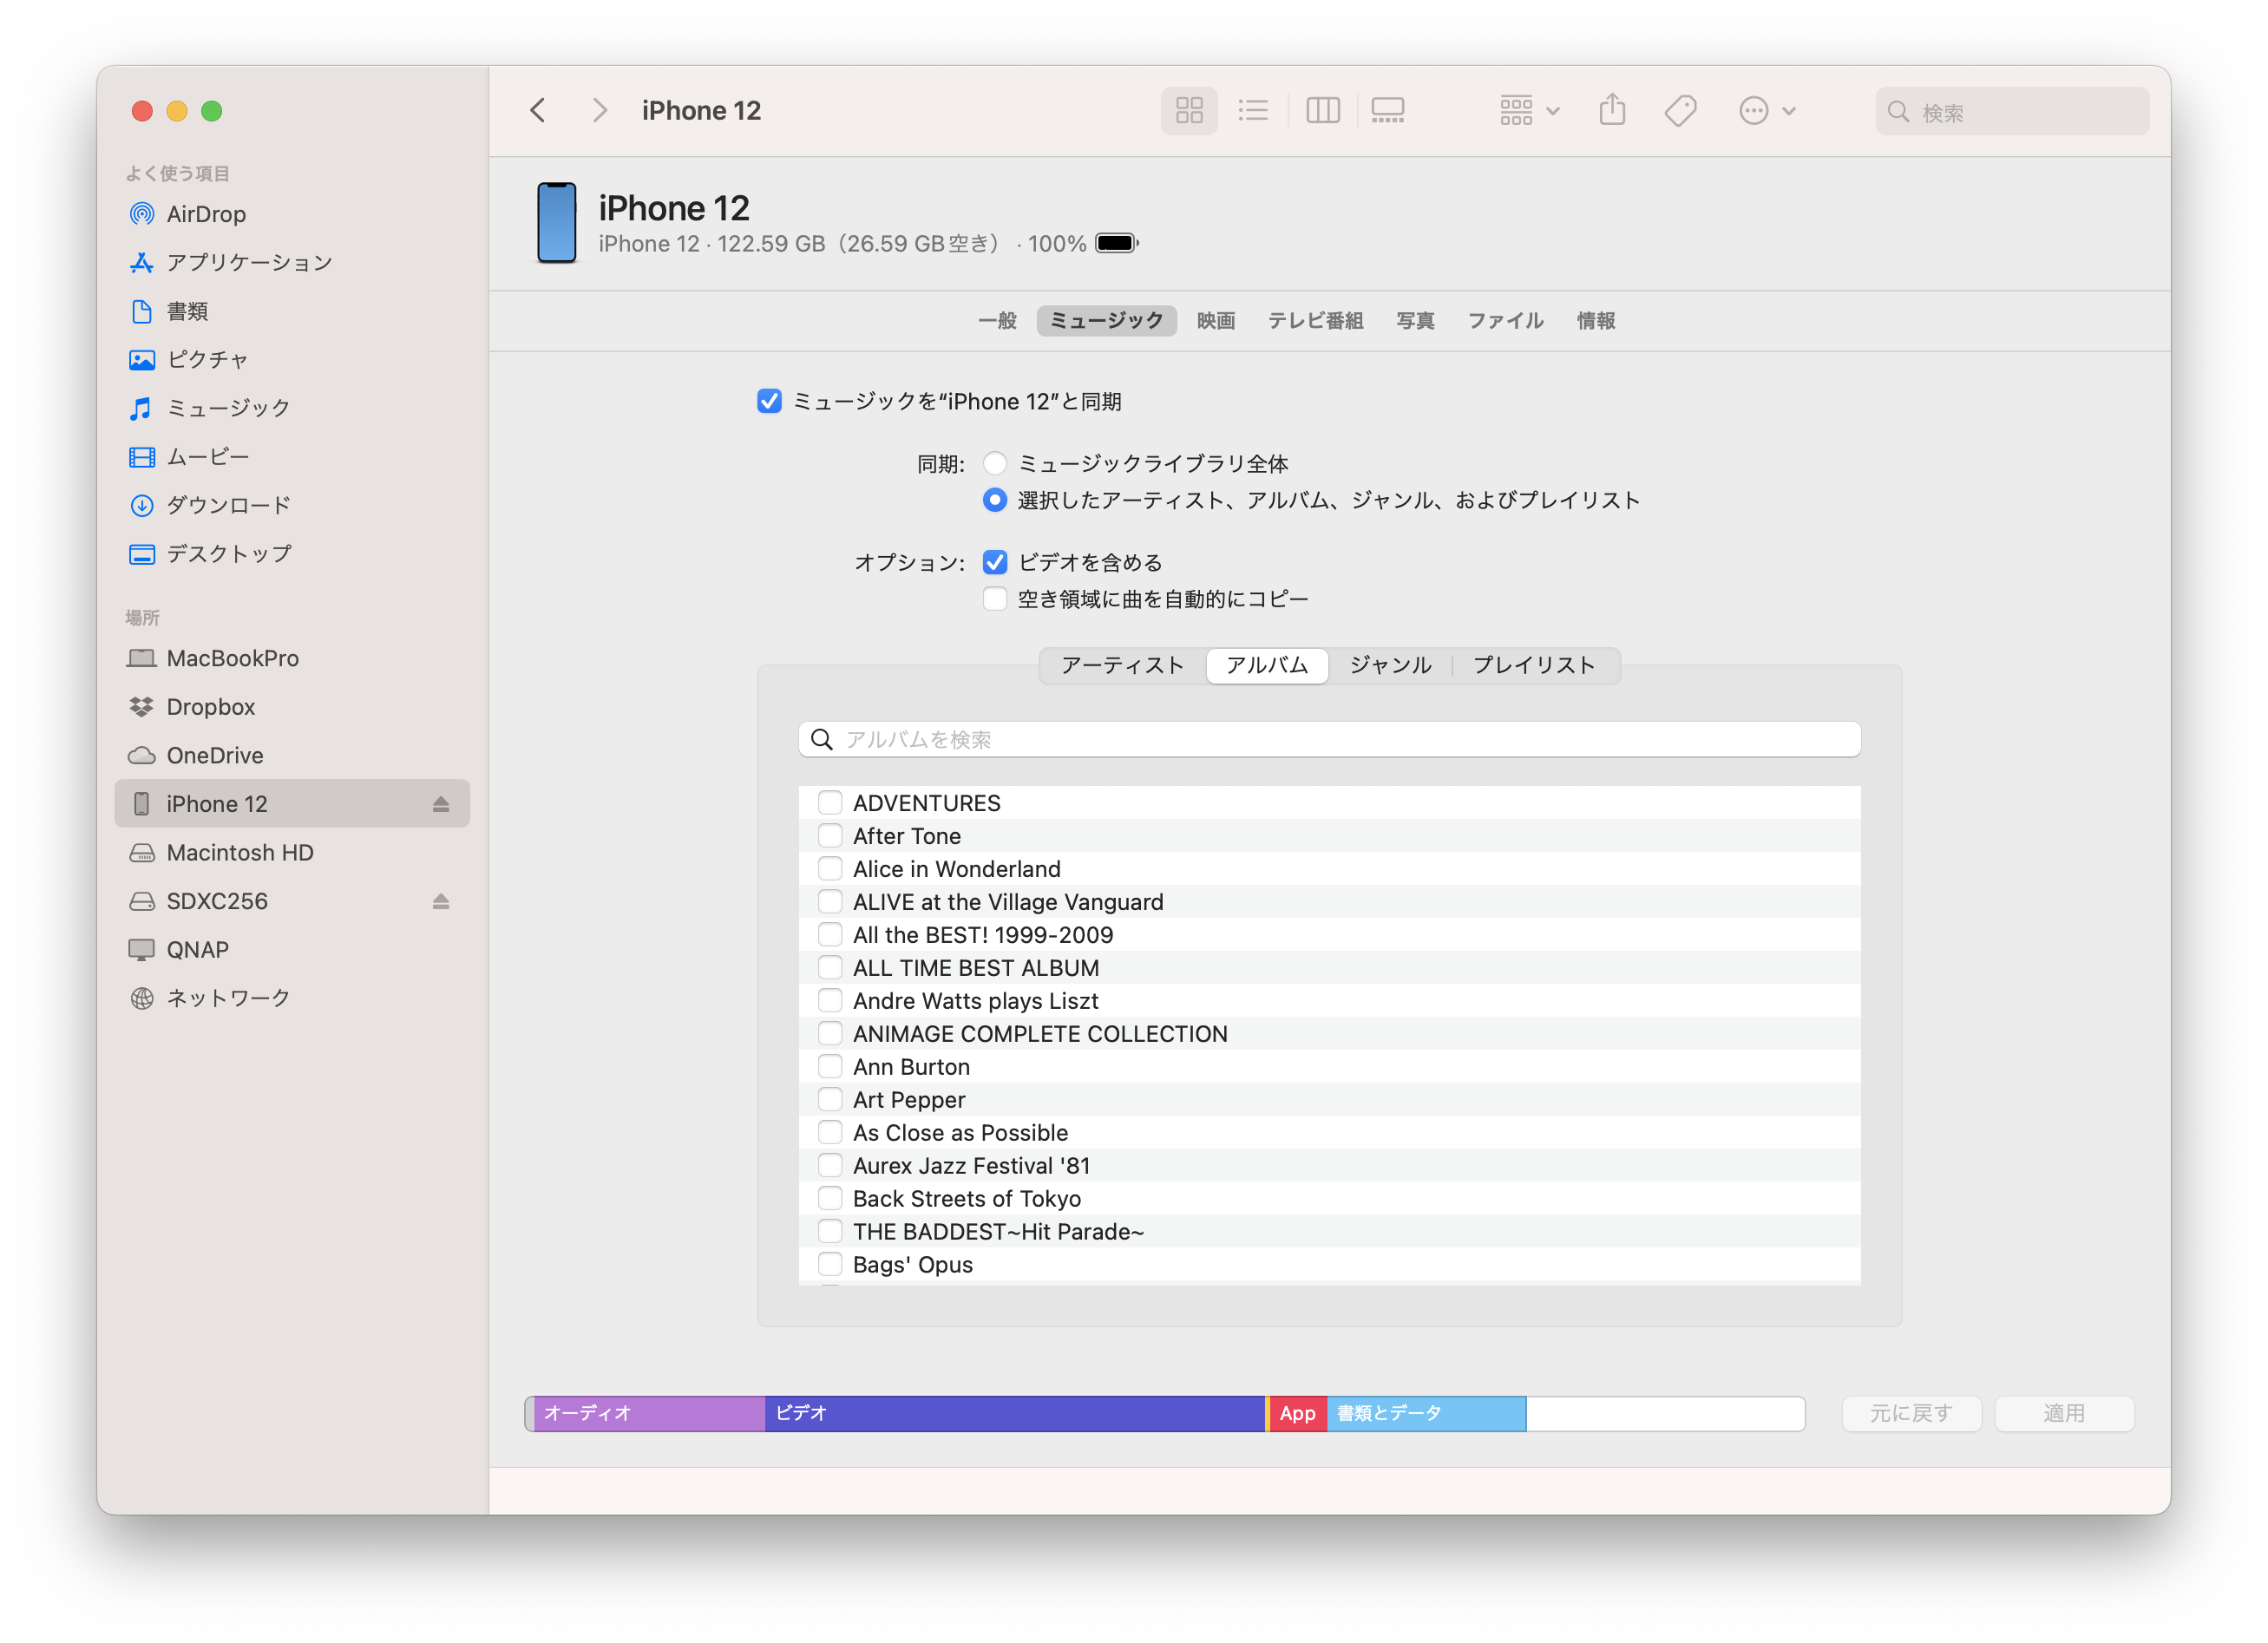2268x1643 pixels.
Task: Go back with the left chevron
Action: point(538,110)
